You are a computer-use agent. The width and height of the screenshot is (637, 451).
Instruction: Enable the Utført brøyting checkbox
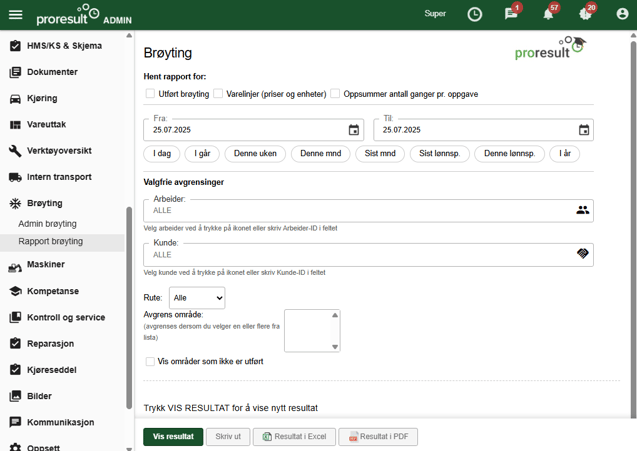[x=150, y=94]
